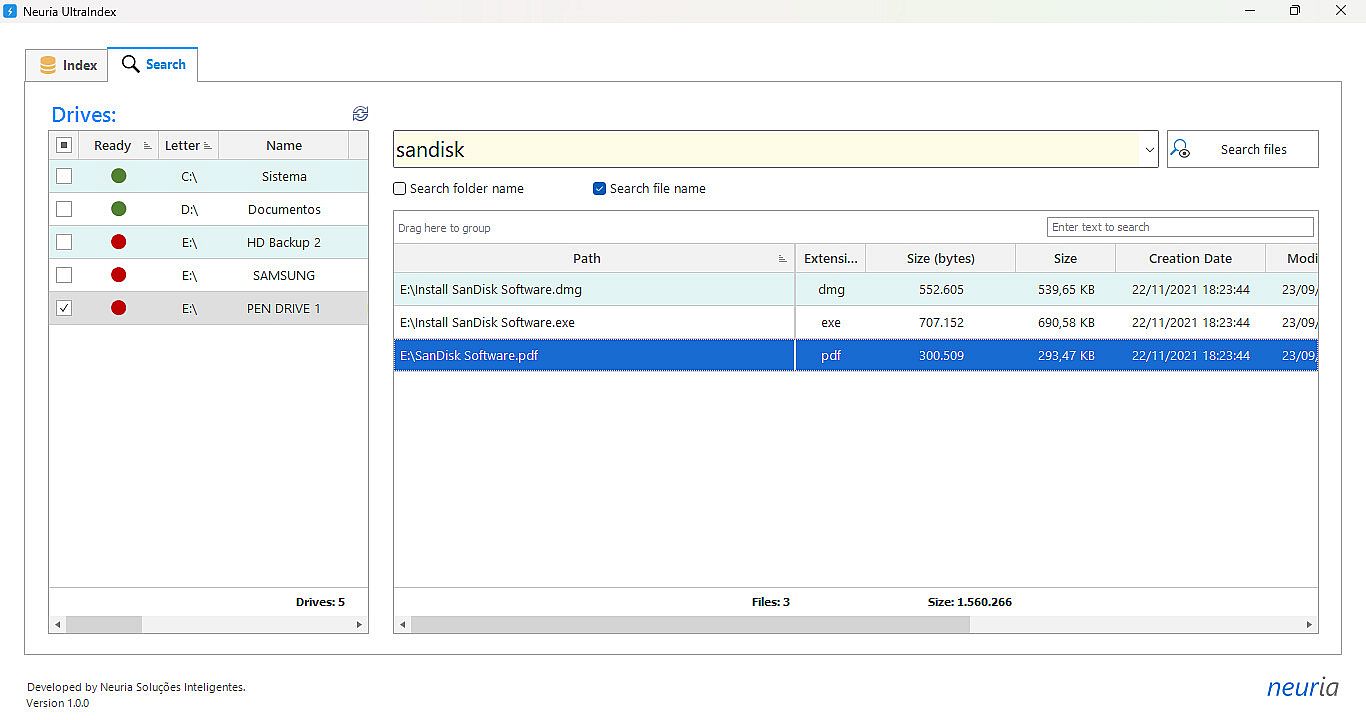Image resolution: width=1366 pixels, height=720 pixels.
Task: Click the Letter column filter icon
Action: coord(208,146)
